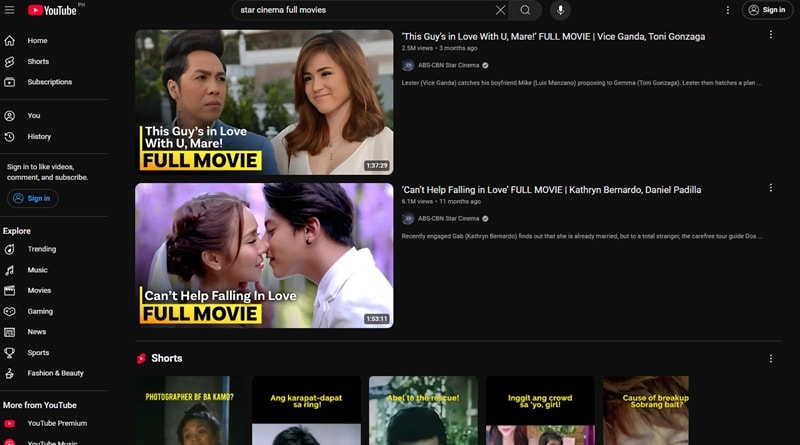Open ABS-CBN Star Cinema channel of first video
The image size is (800, 445).
[x=448, y=65]
